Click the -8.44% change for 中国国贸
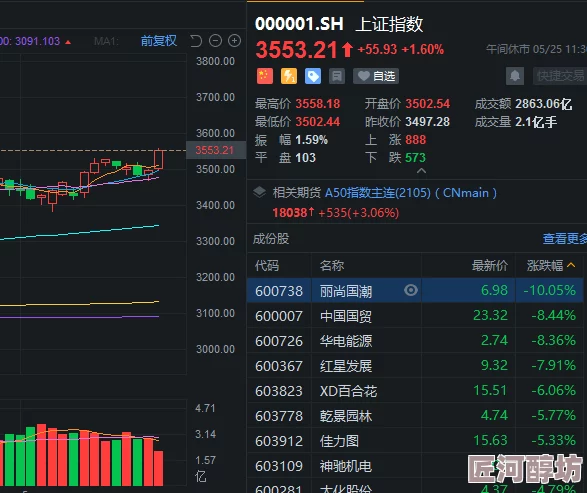587x493 pixels. pyautogui.click(x=553, y=315)
